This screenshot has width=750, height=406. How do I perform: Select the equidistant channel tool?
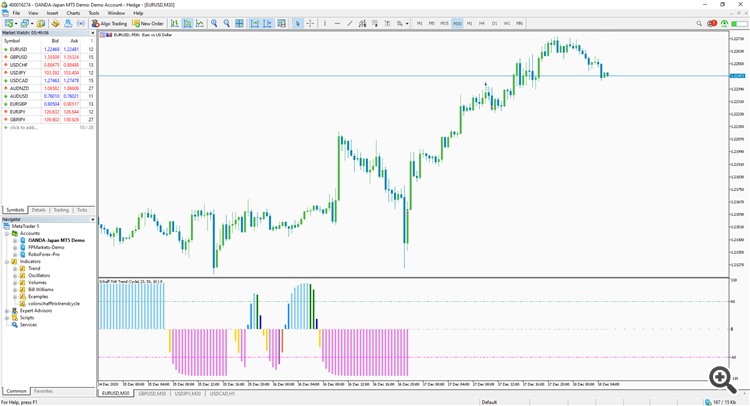click(363, 23)
